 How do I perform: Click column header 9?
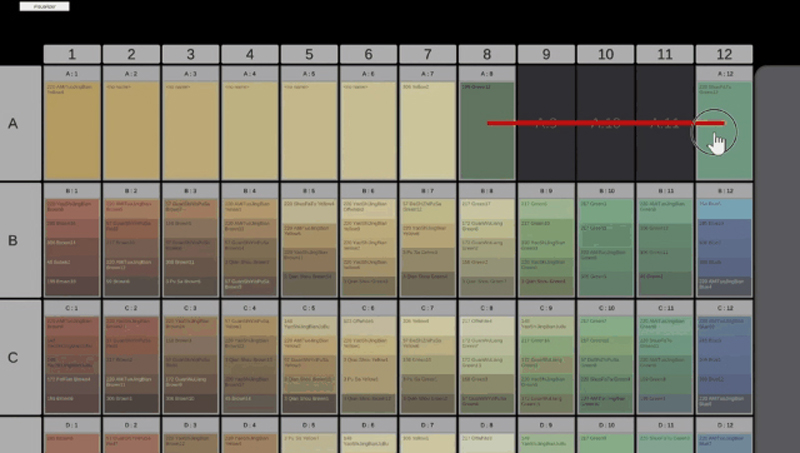tap(547, 54)
